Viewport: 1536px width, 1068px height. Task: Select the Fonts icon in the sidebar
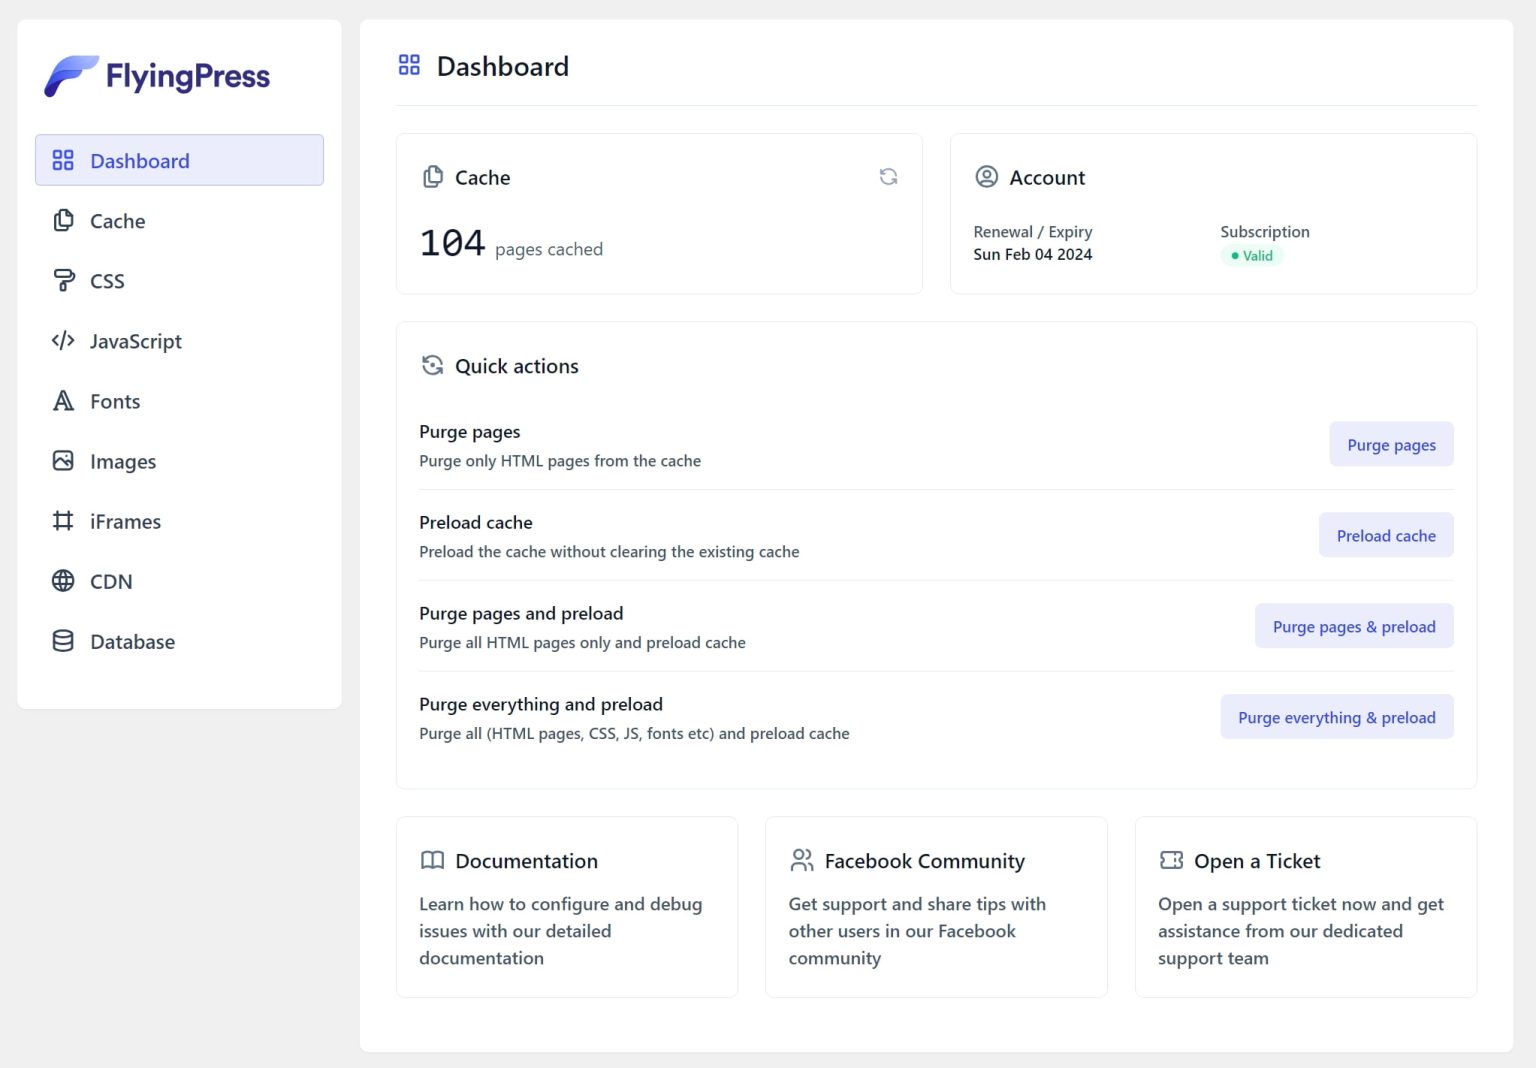click(61, 401)
